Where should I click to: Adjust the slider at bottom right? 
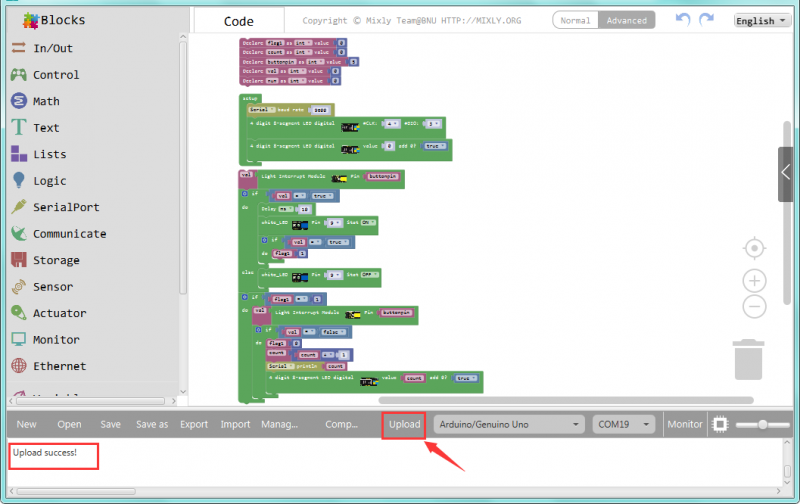click(x=763, y=424)
